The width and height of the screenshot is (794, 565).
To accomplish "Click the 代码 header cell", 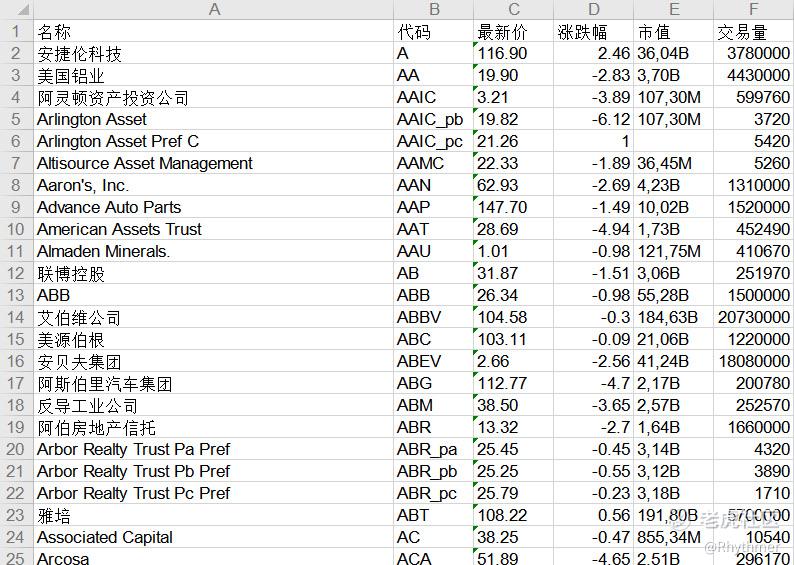I will click(x=433, y=31).
